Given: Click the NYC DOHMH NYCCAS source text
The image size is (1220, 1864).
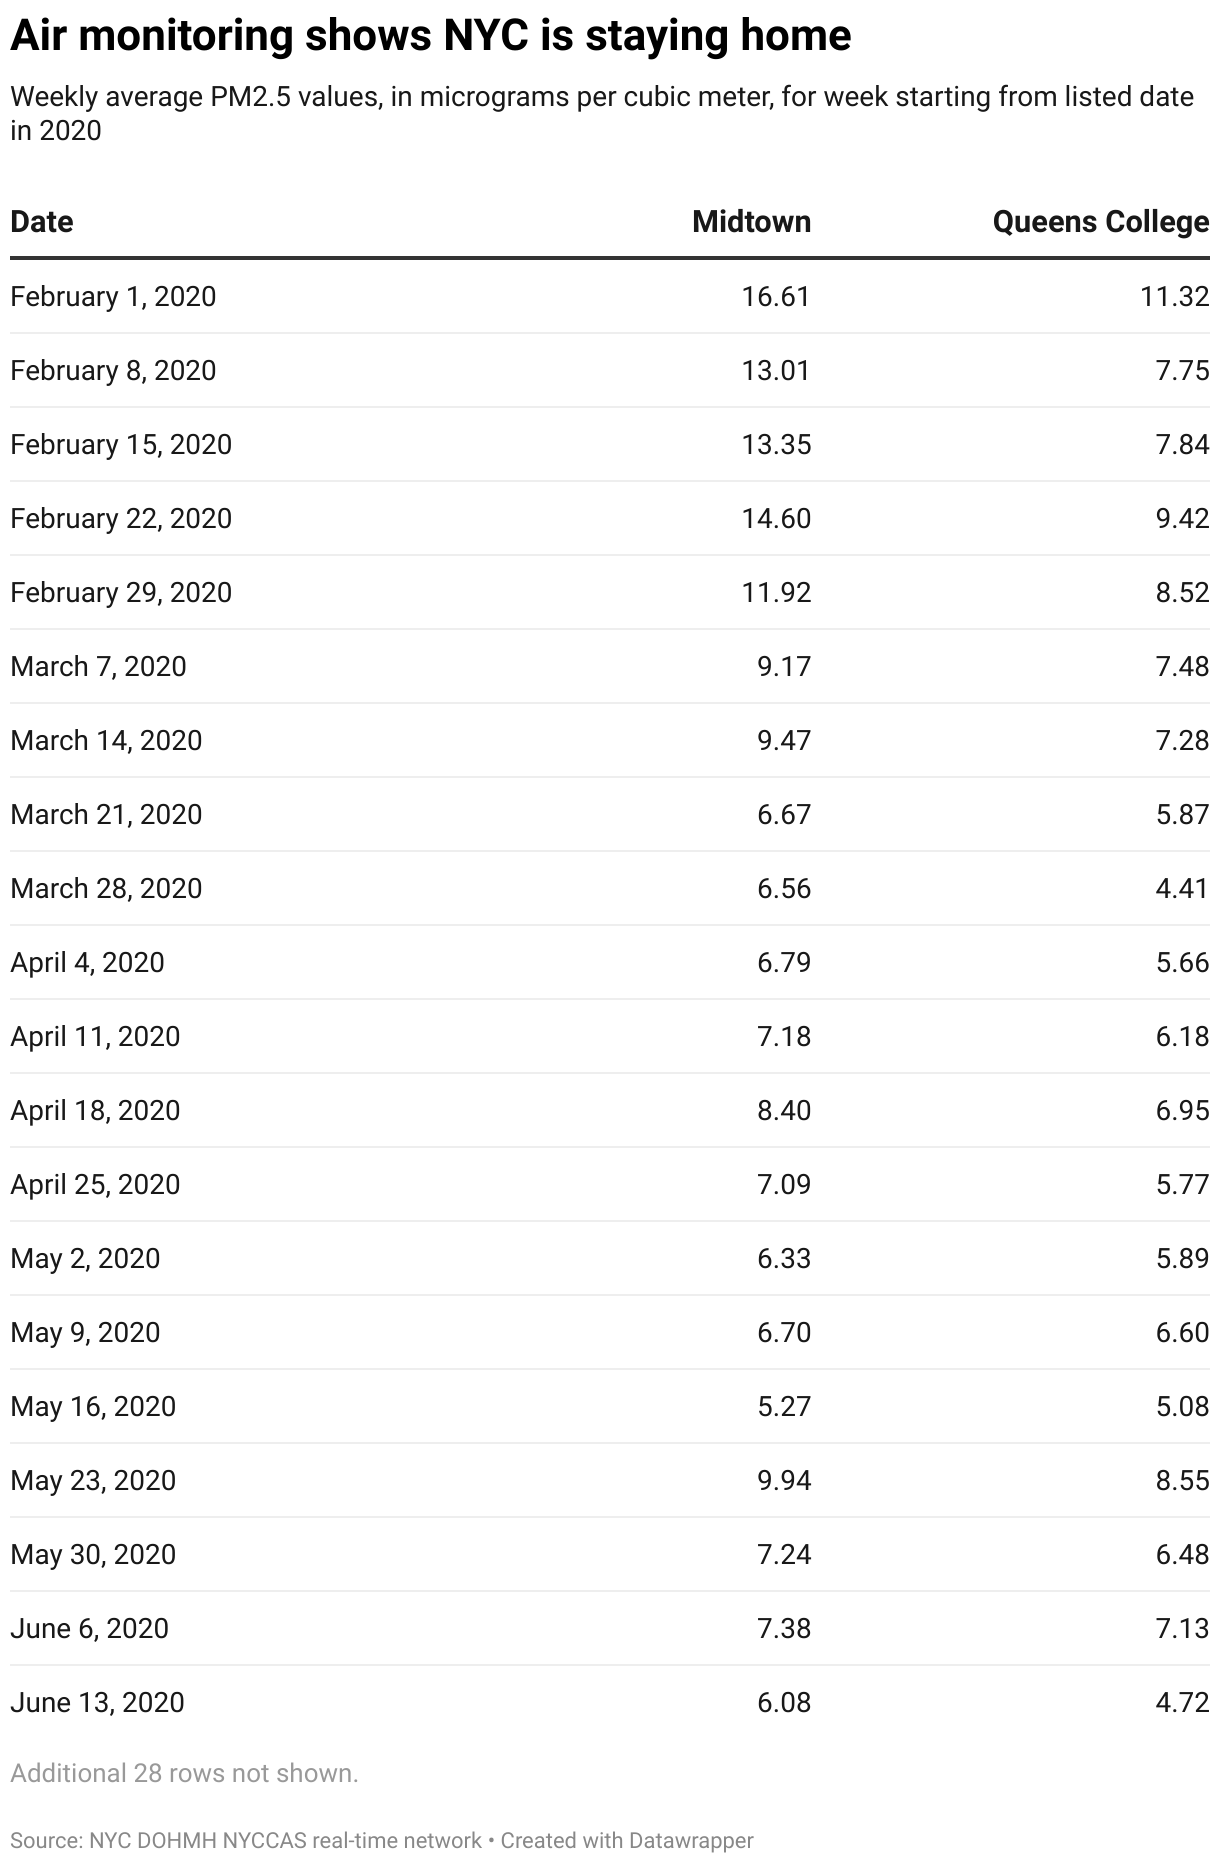Looking at the screenshot, I should (285, 1840).
